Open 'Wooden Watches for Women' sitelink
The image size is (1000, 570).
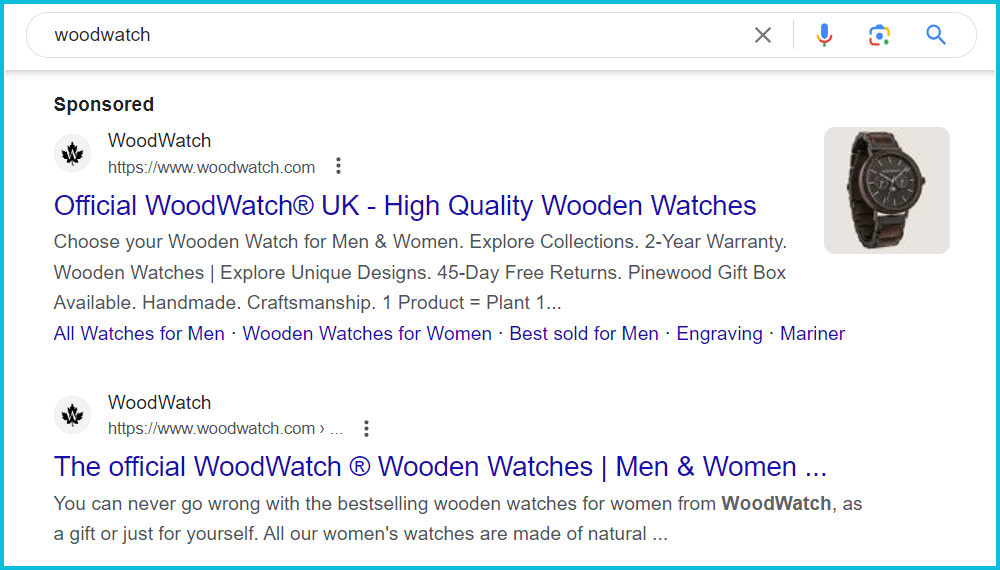tap(367, 334)
